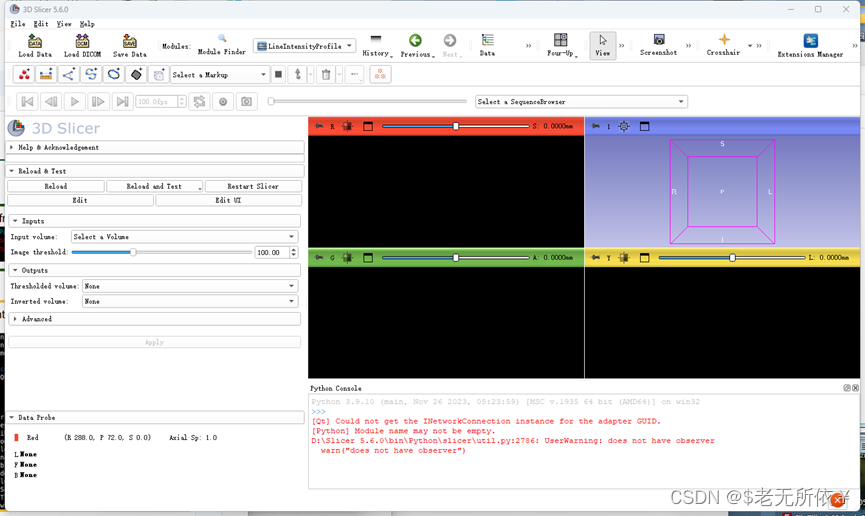Collapse the Data Probe section
Viewport: 865px width, 516px height.
(x=155, y=418)
